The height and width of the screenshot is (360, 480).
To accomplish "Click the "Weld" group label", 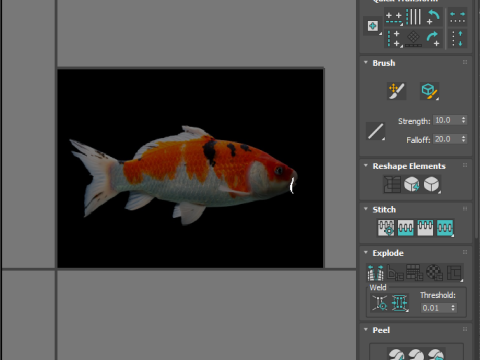I will click(x=378, y=287).
